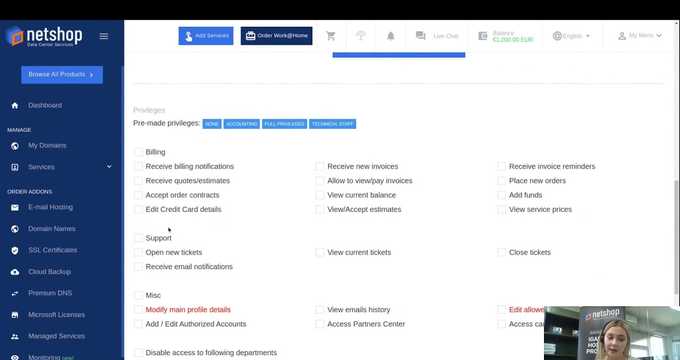The height and width of the screenshot is (360, 680).
Task: Toggle the hamburger sidebar menu
Action: pyautogui.click(x=104, y=36)
